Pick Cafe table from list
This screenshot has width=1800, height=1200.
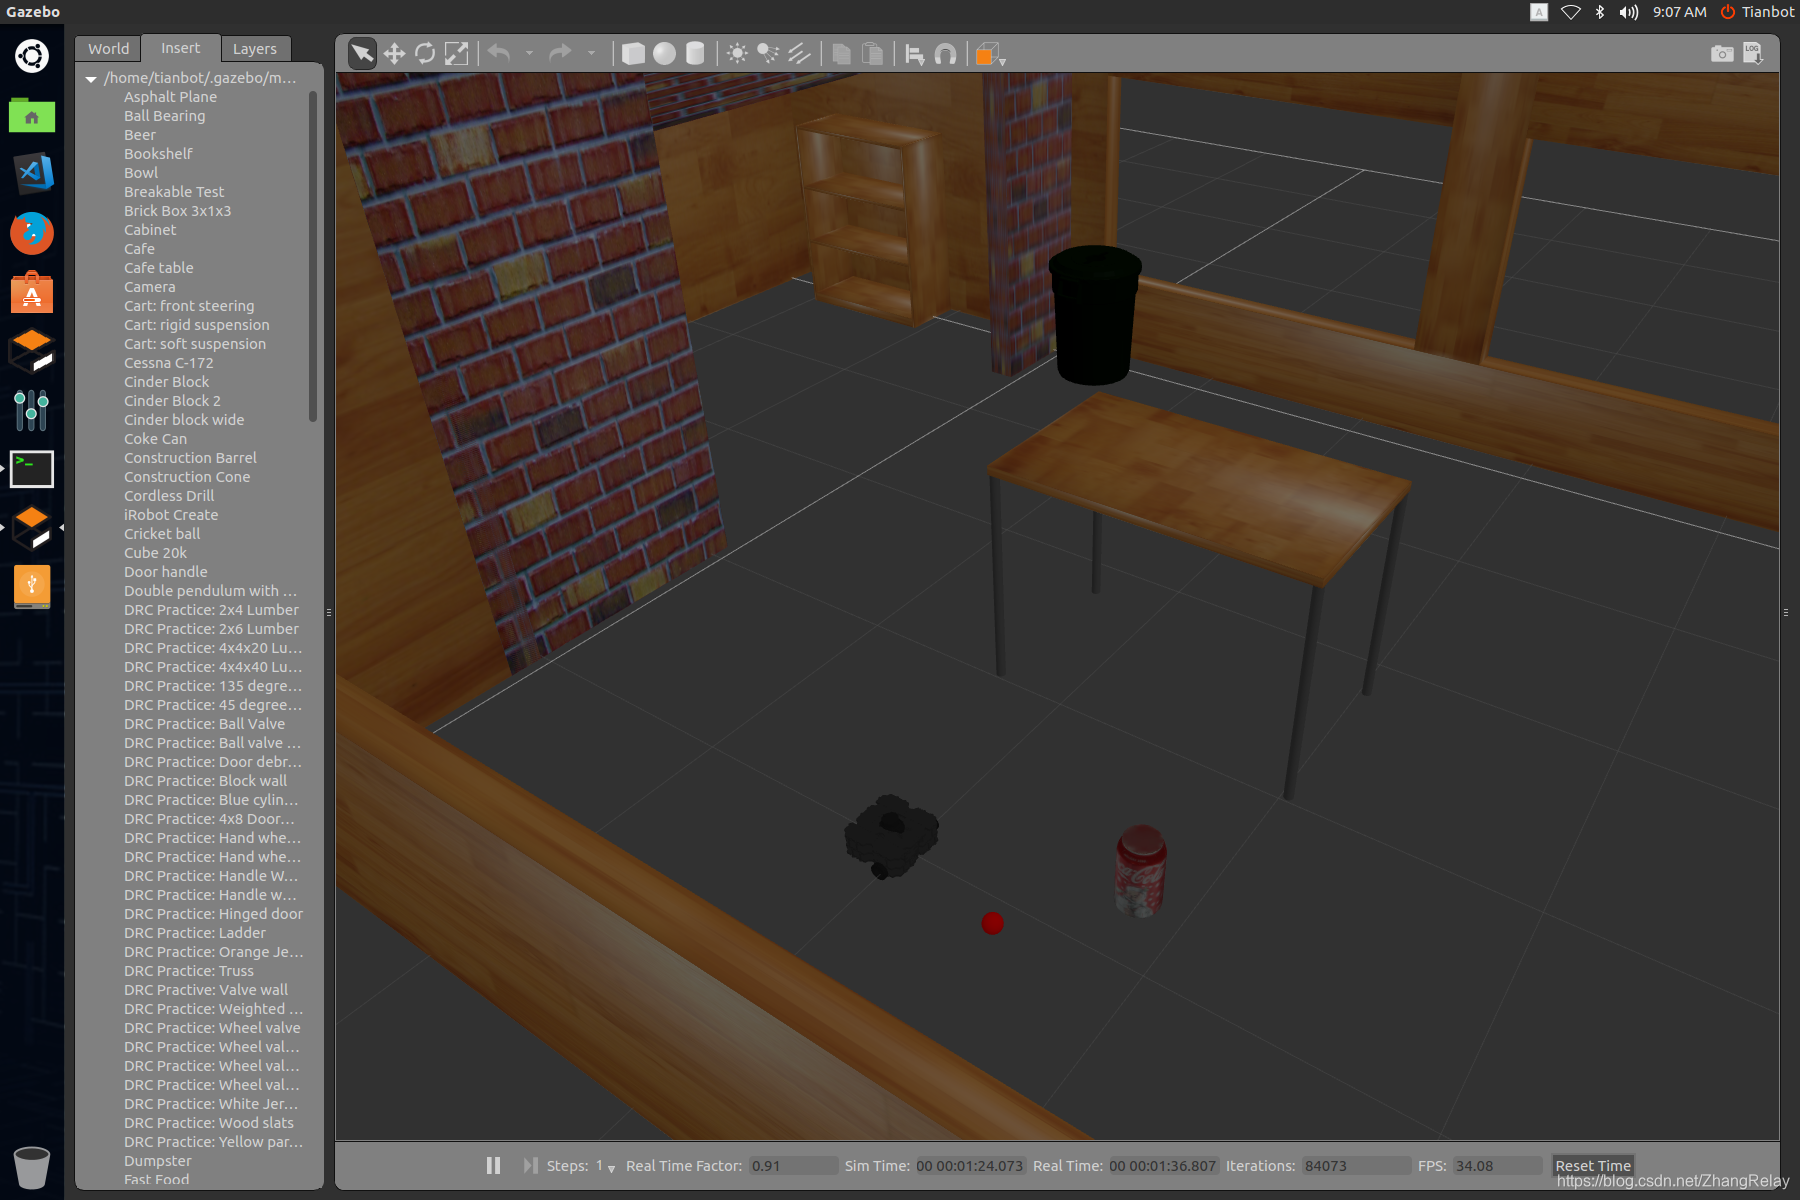159,268
